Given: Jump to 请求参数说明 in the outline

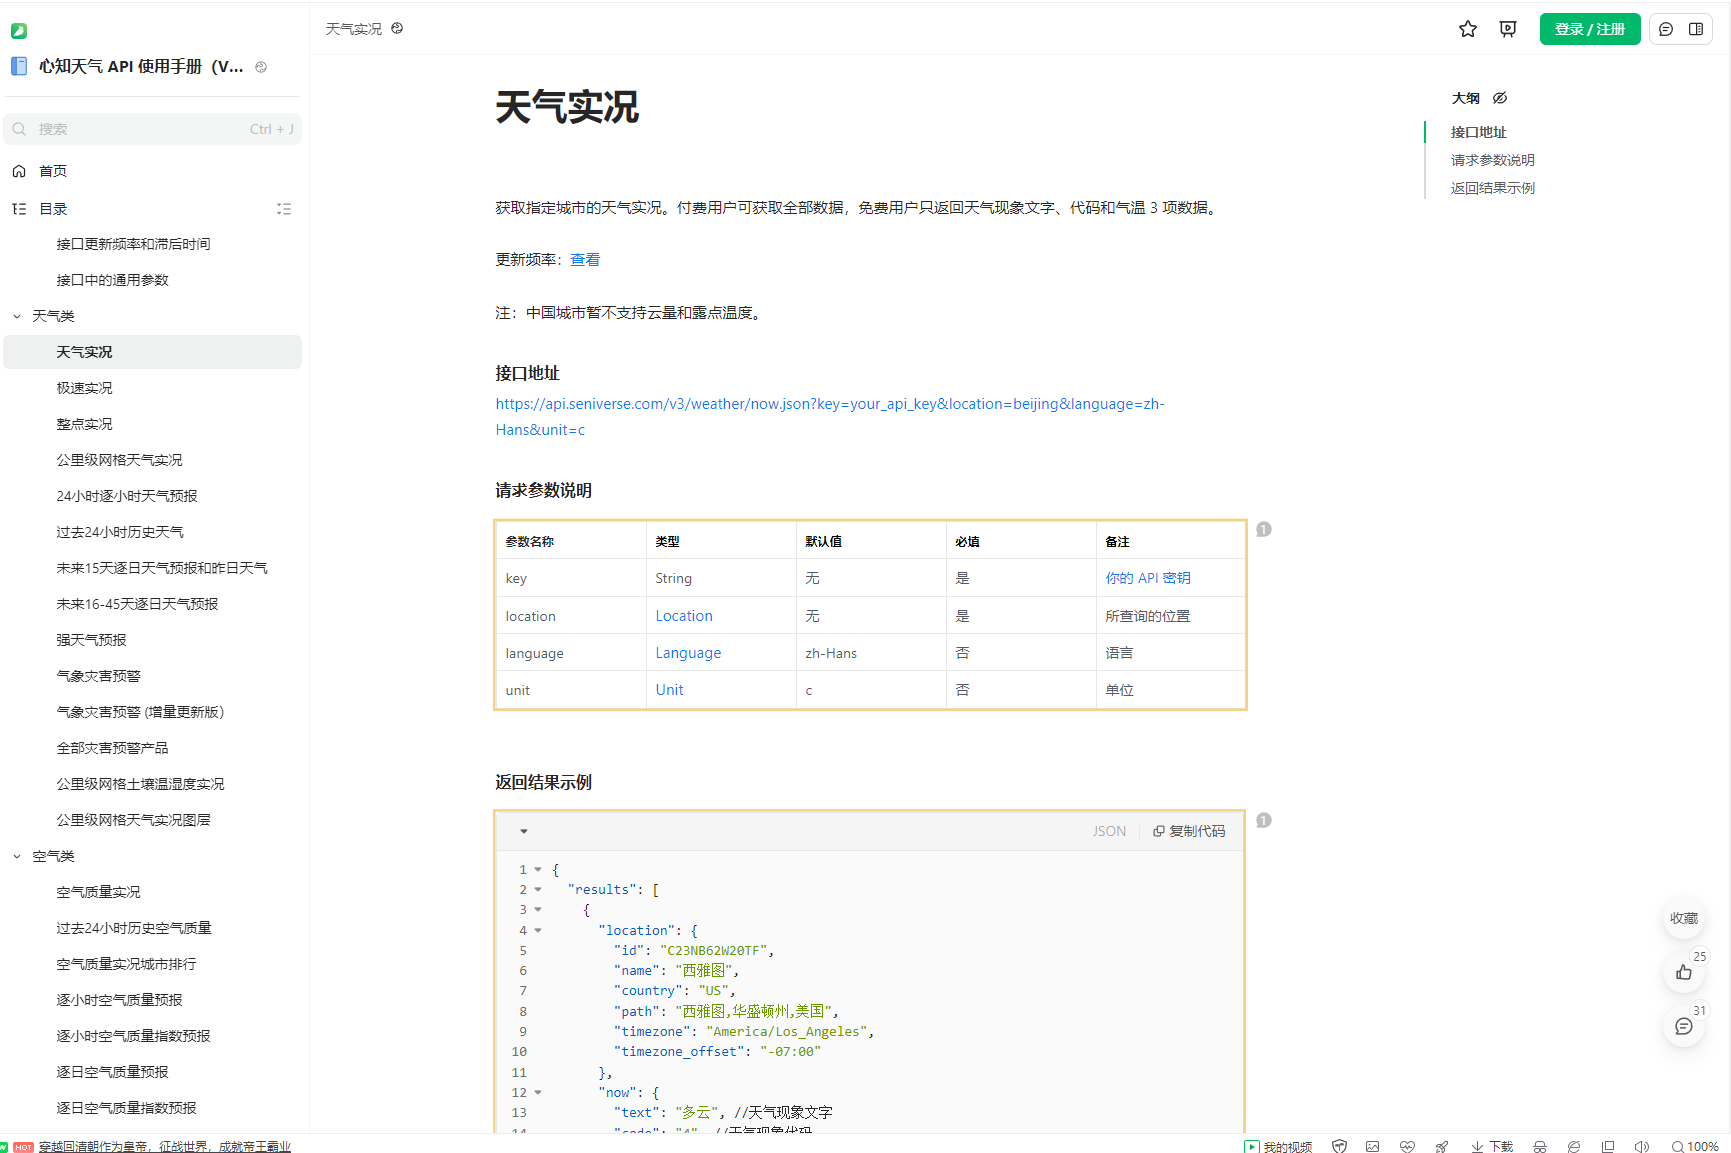Looking at the screenshot, I should pyautogui.click(x=1492, y=160).
